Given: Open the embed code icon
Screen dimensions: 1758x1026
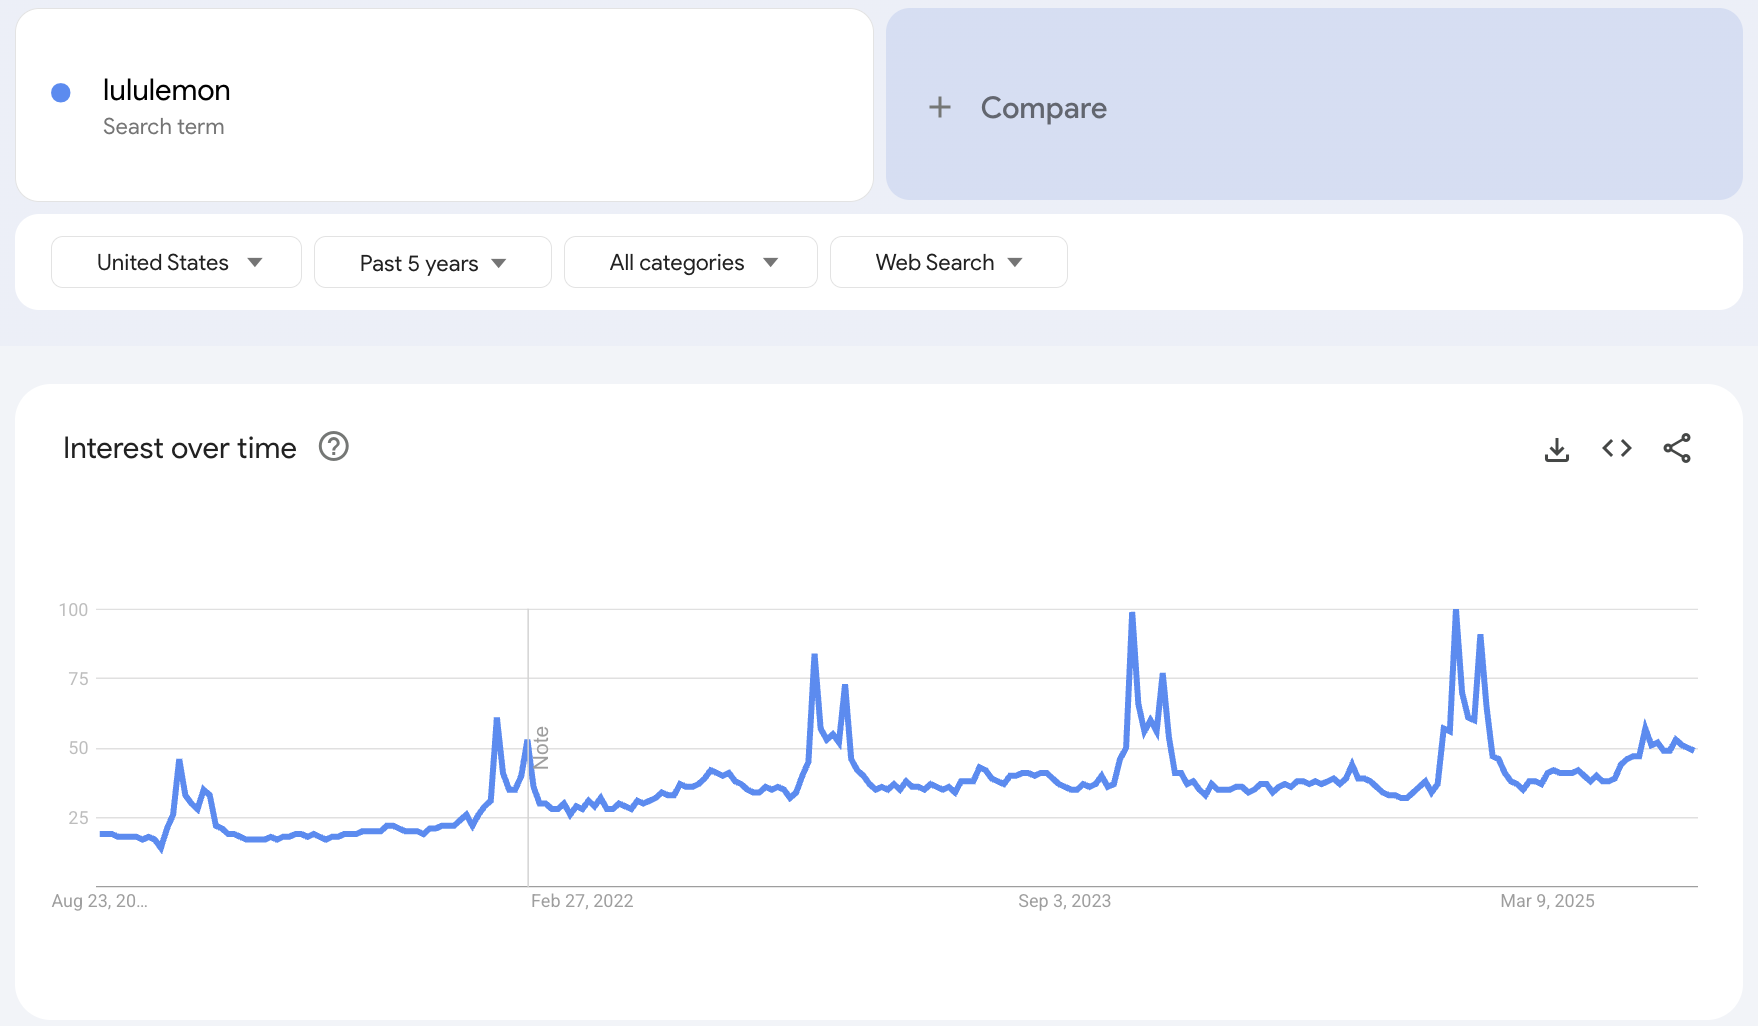Looking at the screenshot, I should pyautogui.click(x=1616, y=449).
